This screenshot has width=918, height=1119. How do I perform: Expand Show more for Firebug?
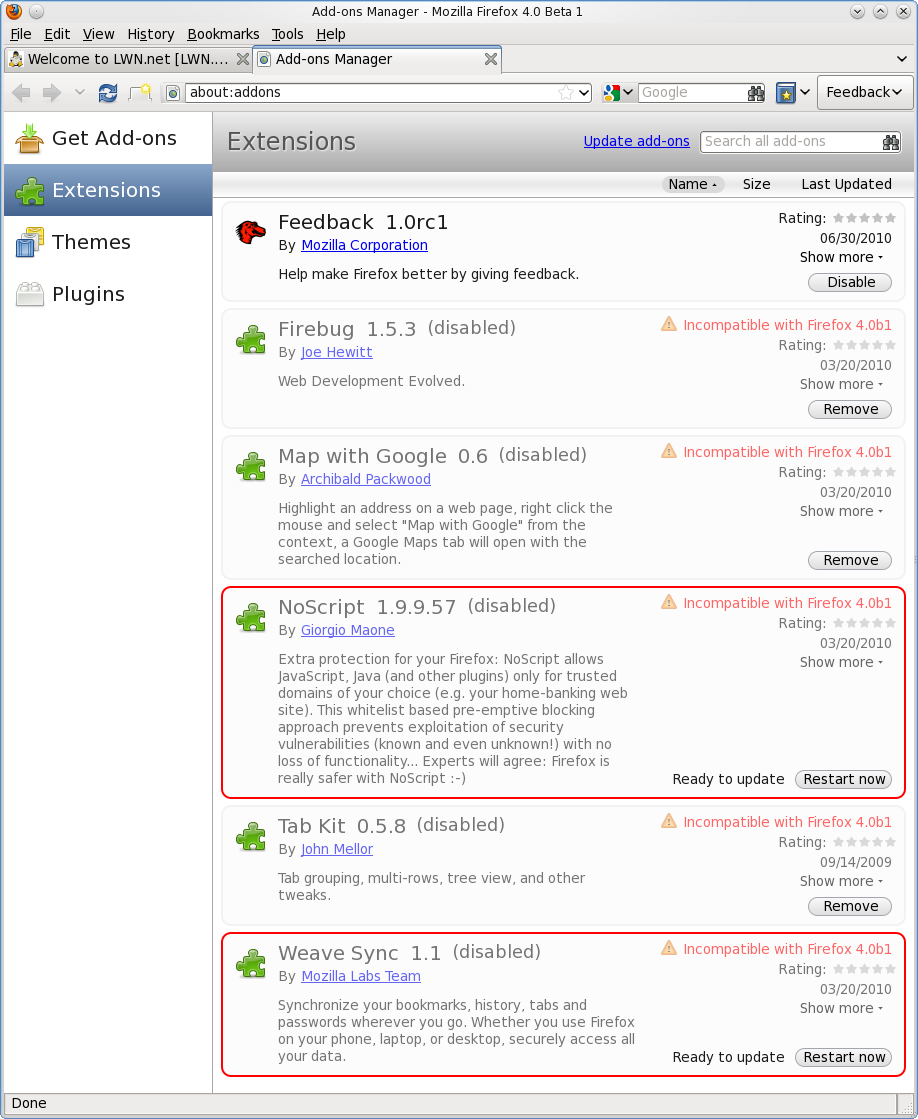point(841,384)
